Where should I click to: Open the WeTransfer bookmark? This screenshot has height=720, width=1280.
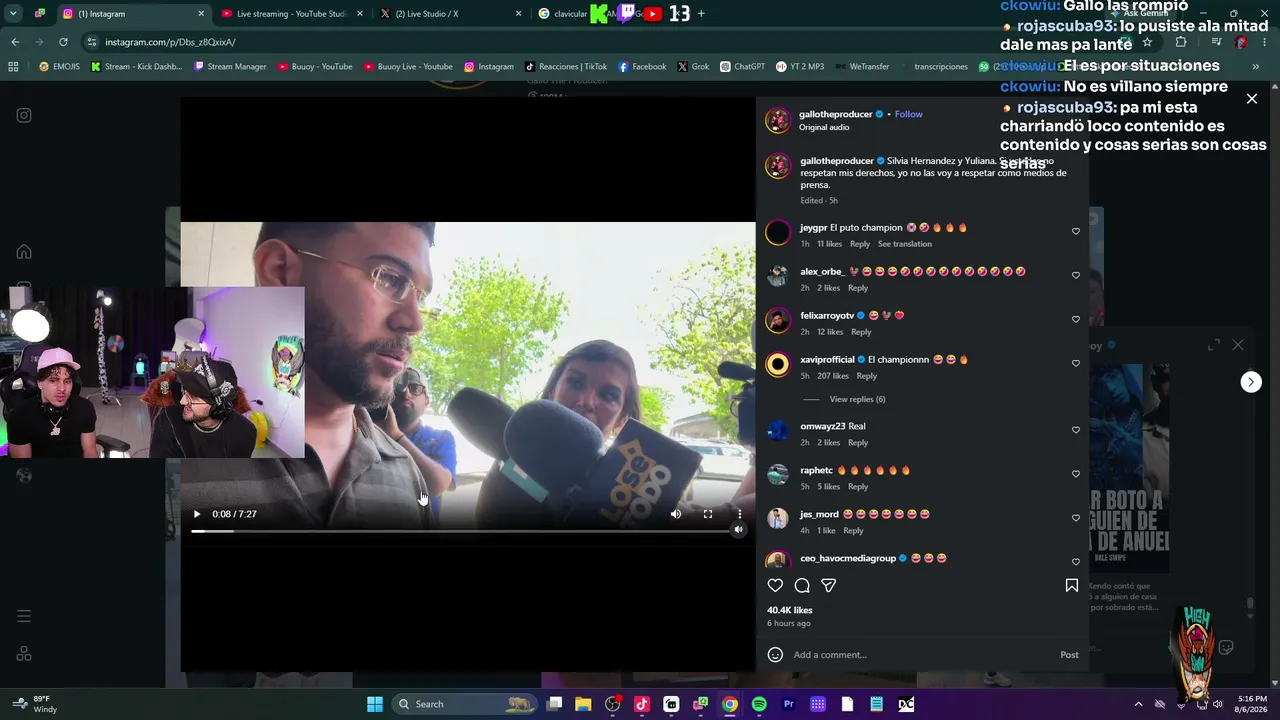click(862, 67)
